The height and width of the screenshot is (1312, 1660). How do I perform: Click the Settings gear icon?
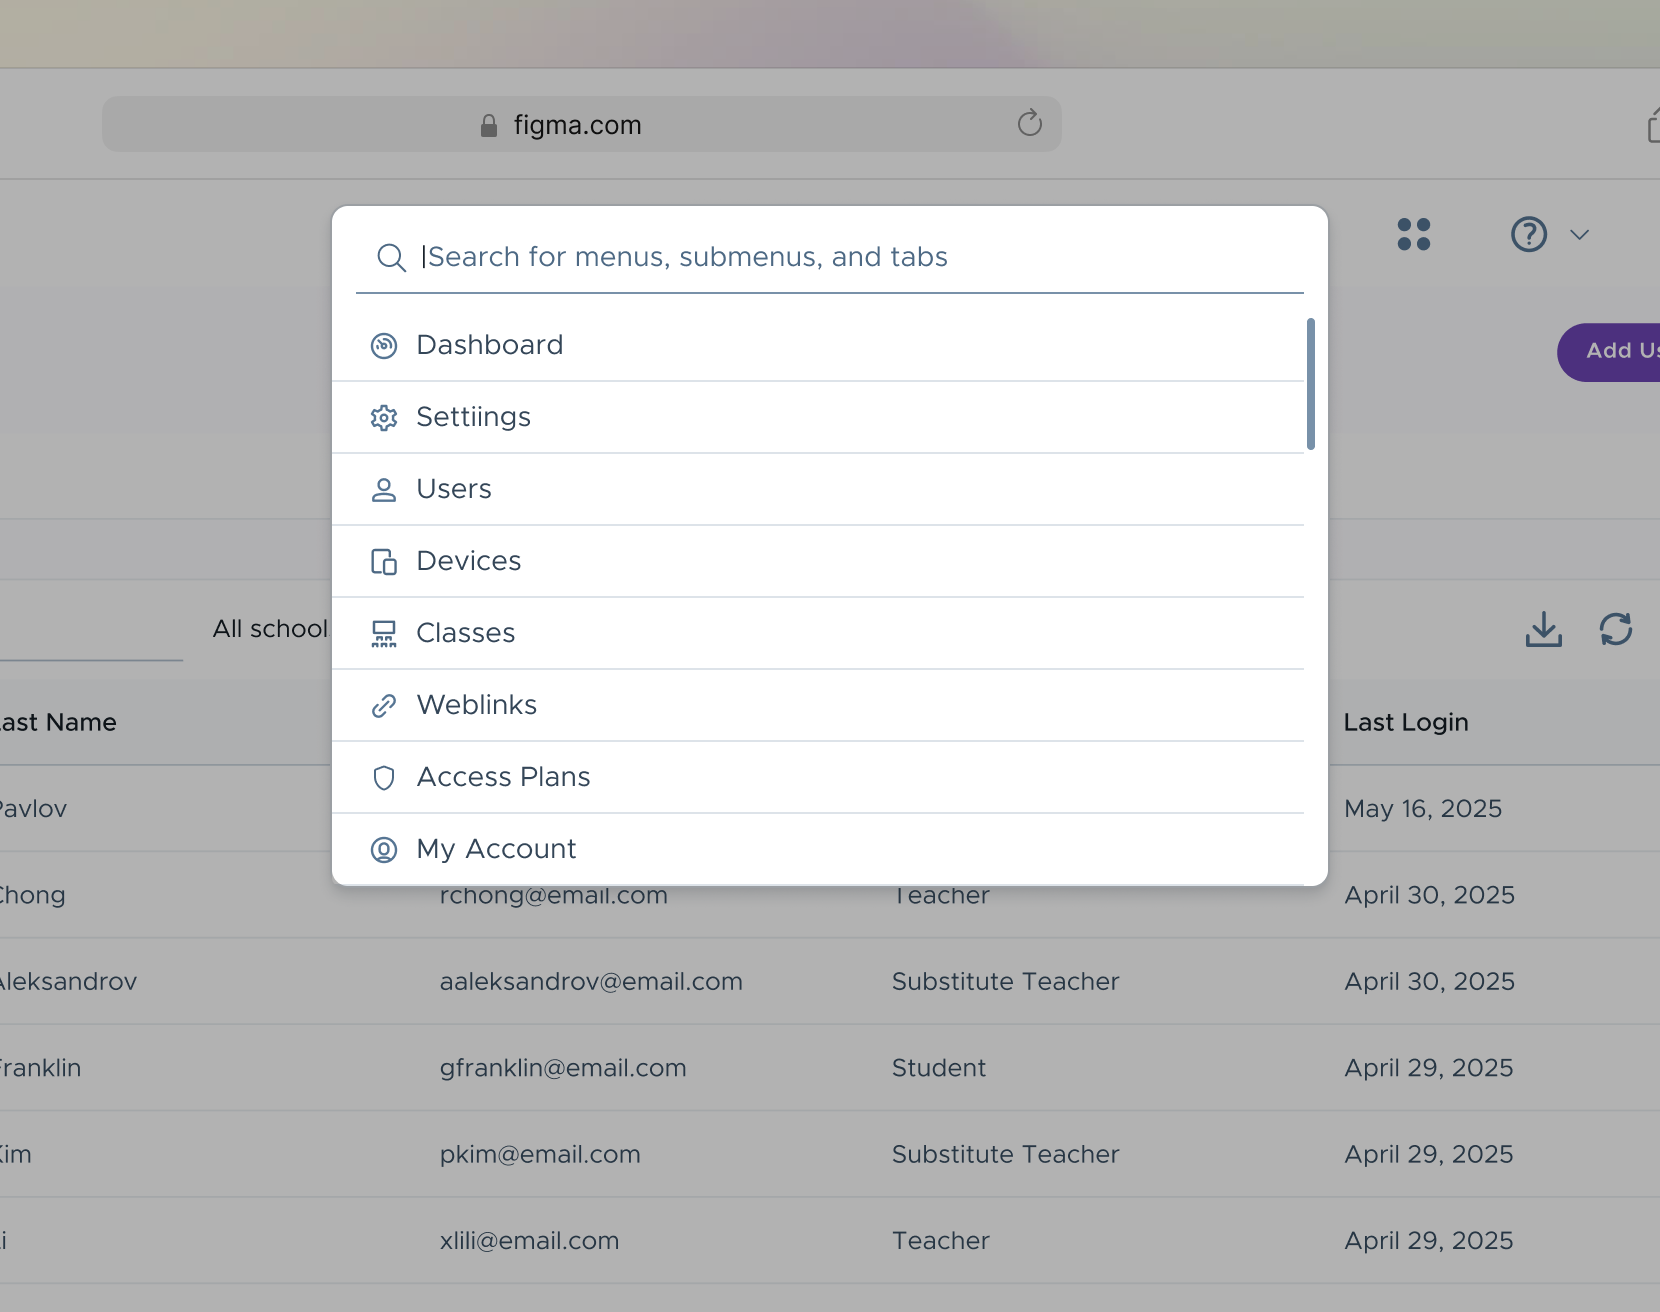click(x=384, y=418)
